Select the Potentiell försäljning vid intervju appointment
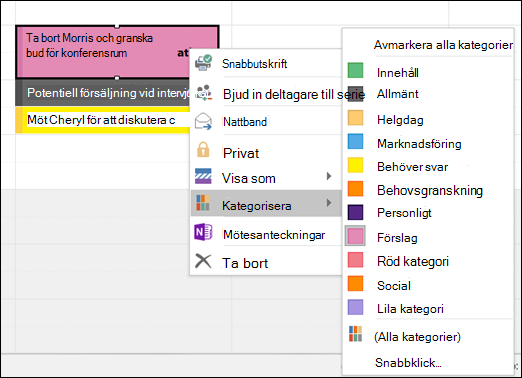This screenshot has width=522, height=378. click(103, 93)
